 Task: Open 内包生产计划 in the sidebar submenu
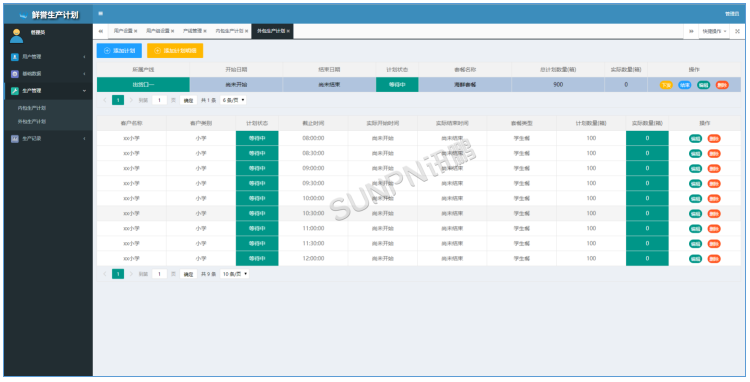pyautogui.click(x=32, y=108)
